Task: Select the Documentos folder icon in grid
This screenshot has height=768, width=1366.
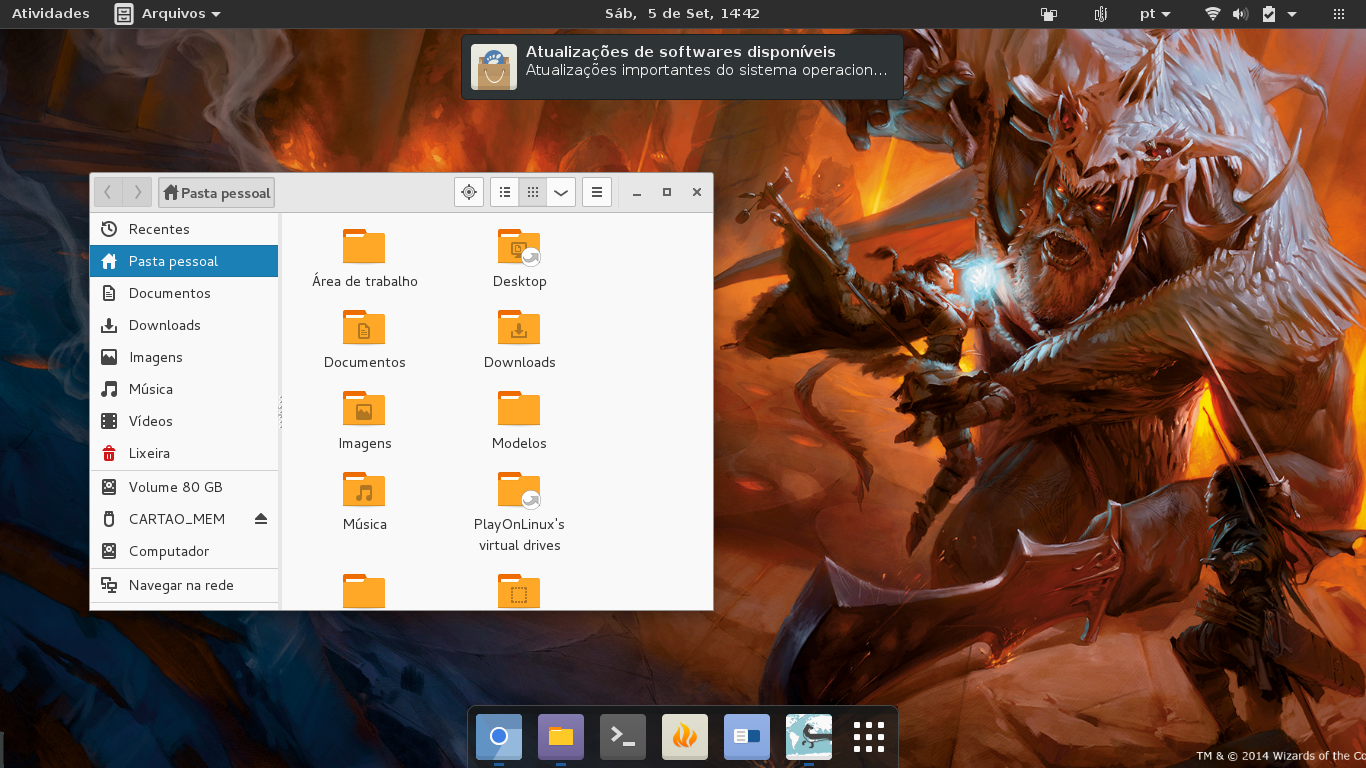Action: click(364, 327)
